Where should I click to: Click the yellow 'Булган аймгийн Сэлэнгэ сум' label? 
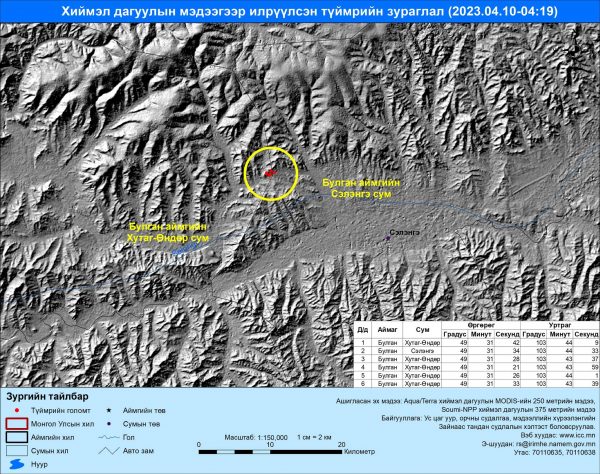361,187
